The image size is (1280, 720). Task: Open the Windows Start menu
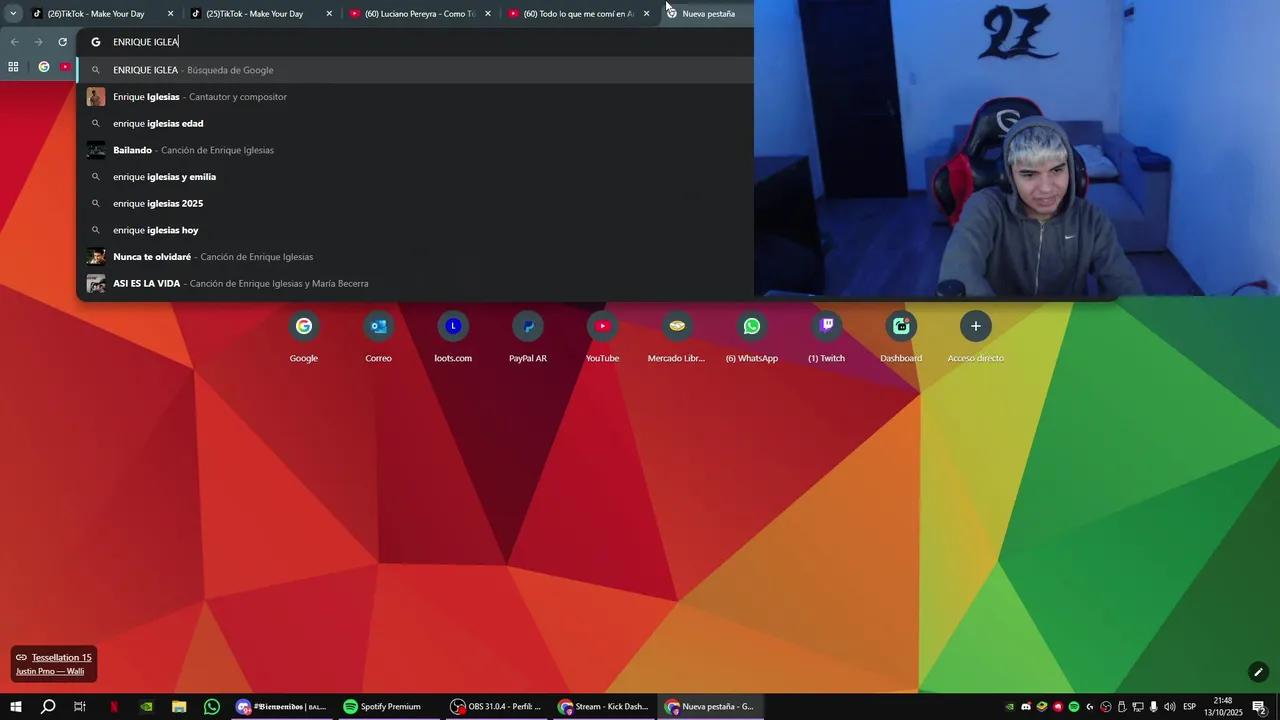tap(16, 707)
